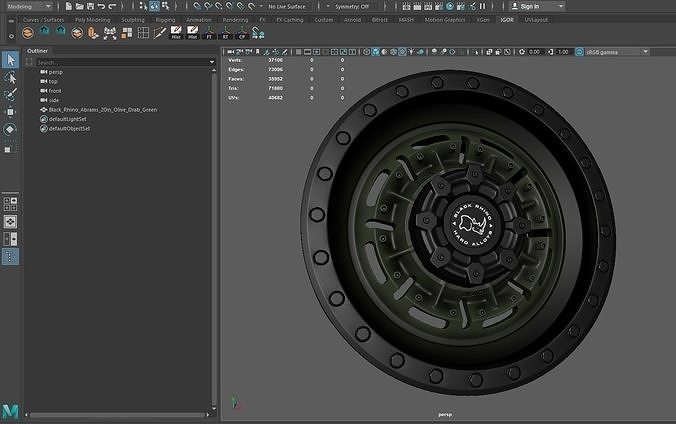Create a new scene file

click(69, 6)
